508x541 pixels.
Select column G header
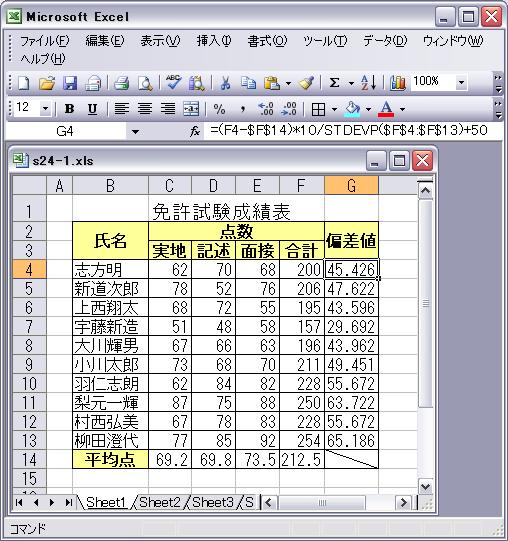click(351, 186)
